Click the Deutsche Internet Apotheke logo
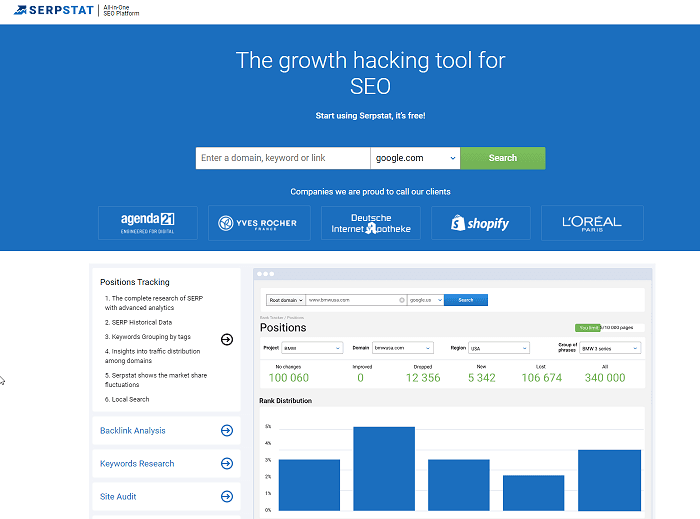700x519 pixels. tap(370, 223)
